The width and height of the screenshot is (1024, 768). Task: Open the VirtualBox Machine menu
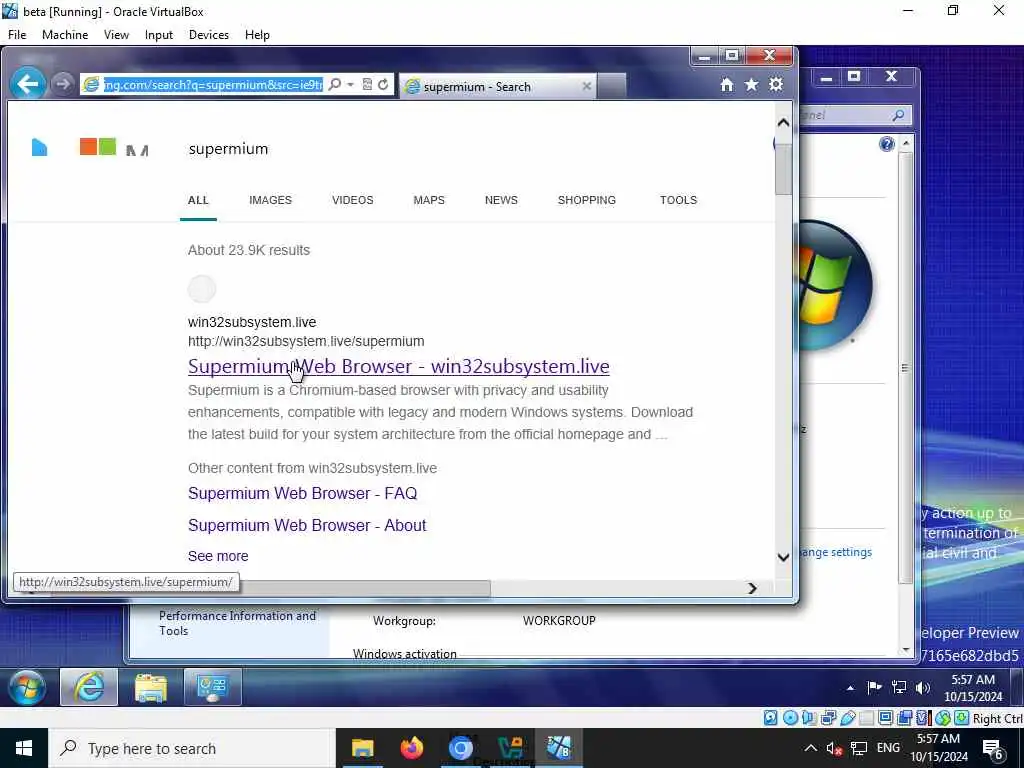coord(65,35)
